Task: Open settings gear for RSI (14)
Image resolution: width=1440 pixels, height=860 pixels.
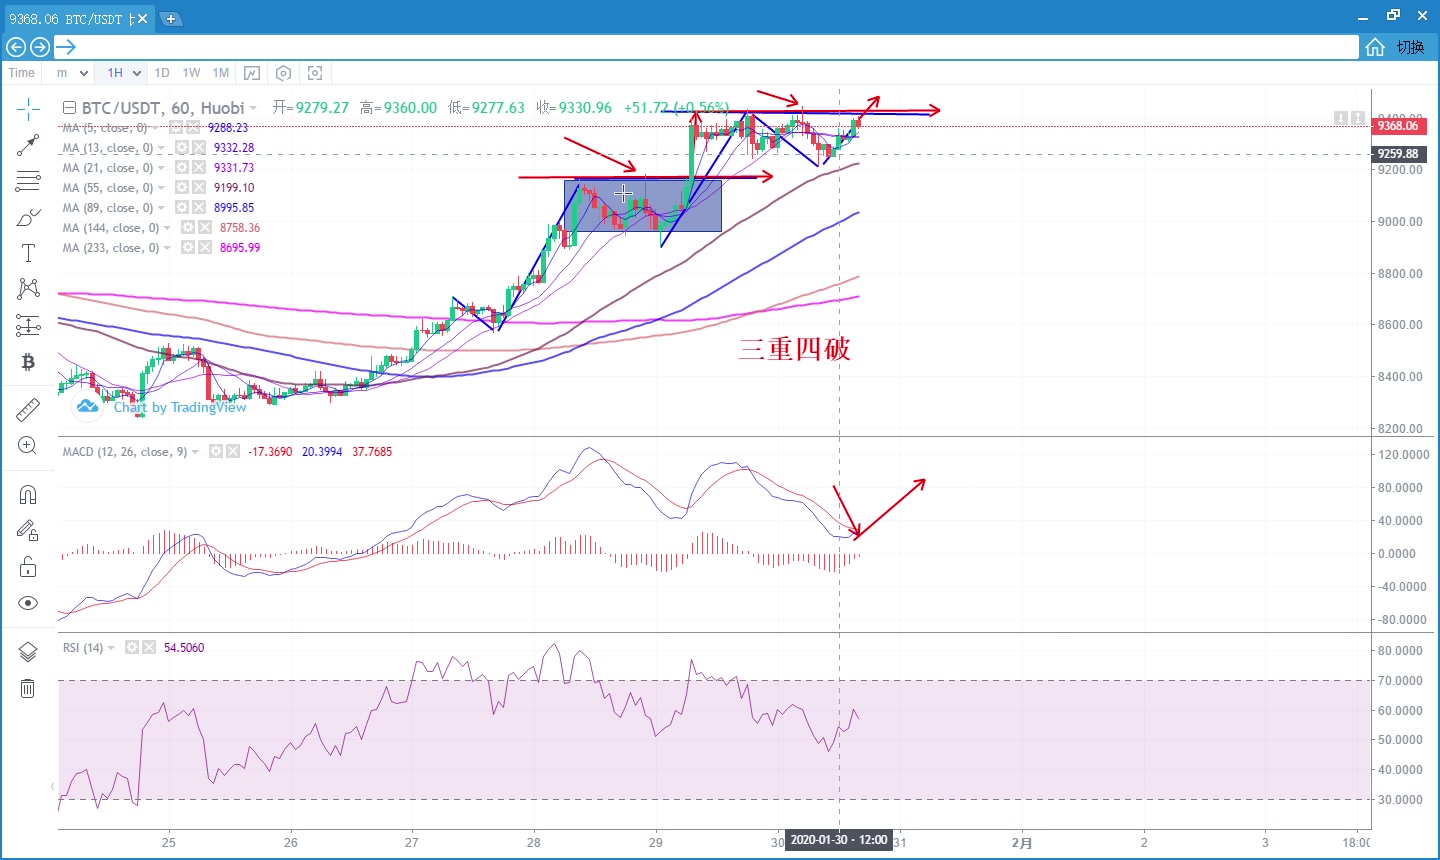Action: 132,648
